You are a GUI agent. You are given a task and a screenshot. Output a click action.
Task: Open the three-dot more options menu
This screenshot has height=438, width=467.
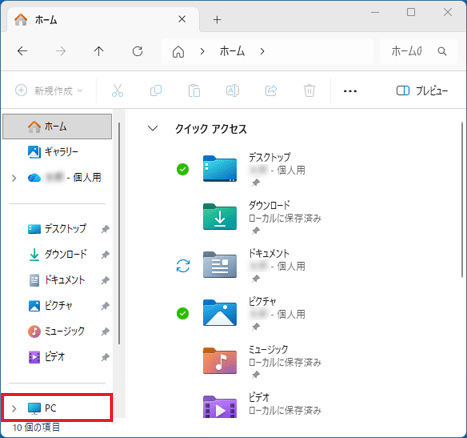click(350, 91)
